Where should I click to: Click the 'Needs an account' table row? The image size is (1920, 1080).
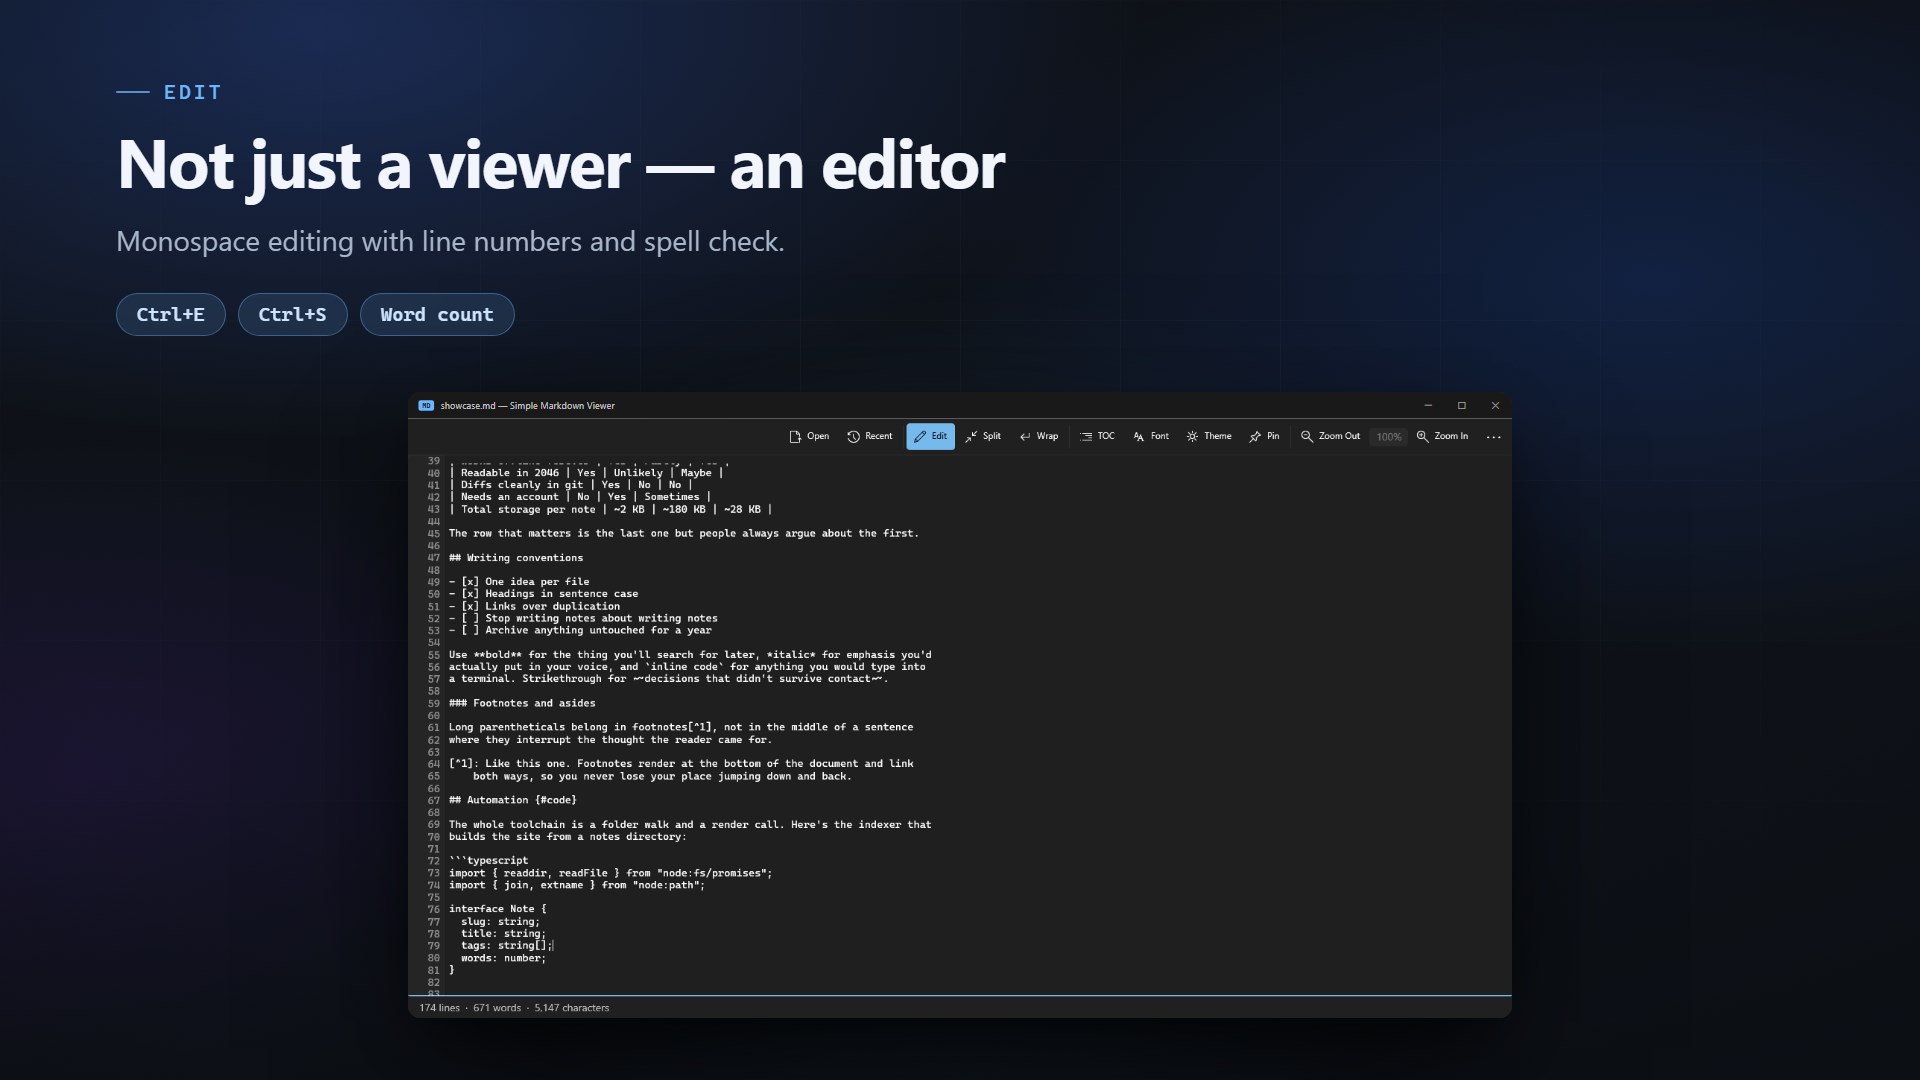(x=580, y=497)
